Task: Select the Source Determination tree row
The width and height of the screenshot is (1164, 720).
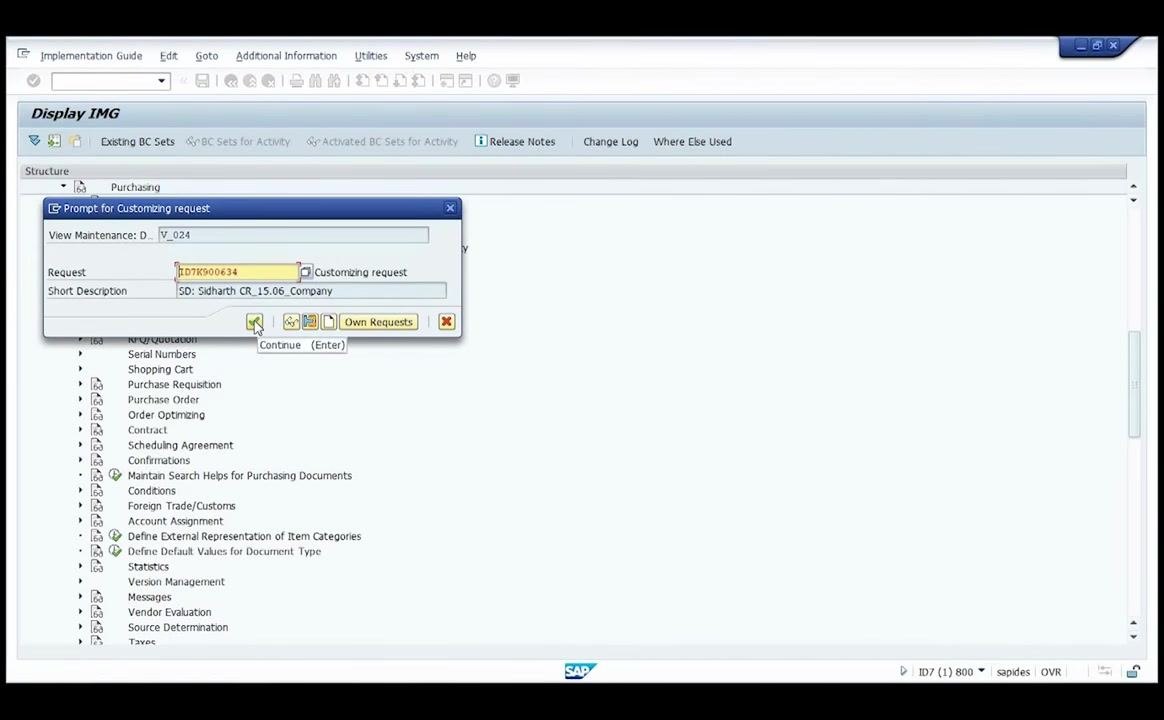Action: 177,627
